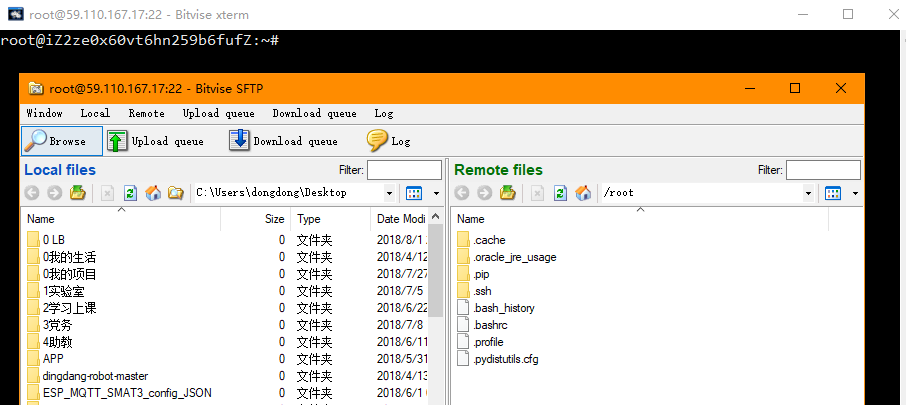Image resolution: width=906 pixels, height=405 pixels.
Task: Open the Download queue toolbar button
Action: click(283, 141)
